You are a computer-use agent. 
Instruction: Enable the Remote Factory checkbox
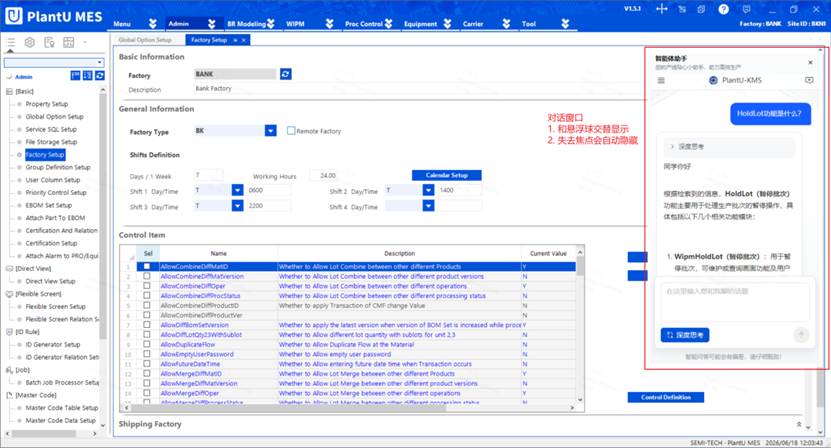click(291, 130)
